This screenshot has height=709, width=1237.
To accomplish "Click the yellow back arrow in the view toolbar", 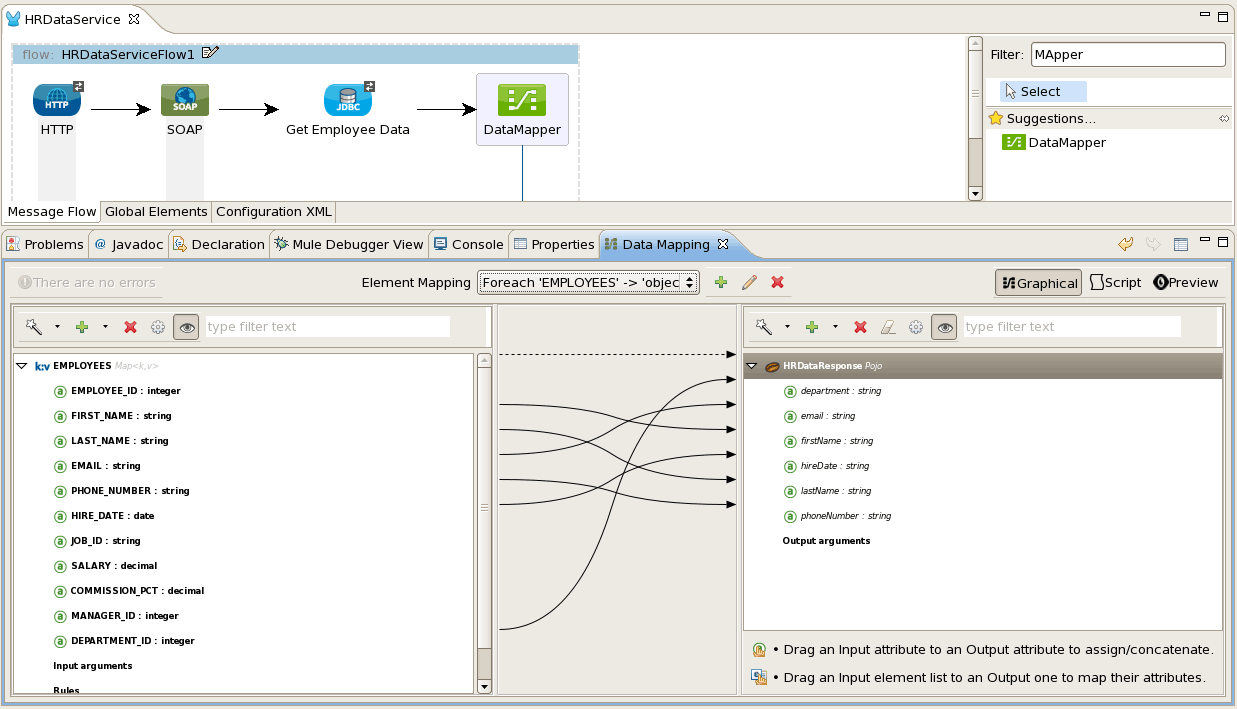I will coord(1126,244).
